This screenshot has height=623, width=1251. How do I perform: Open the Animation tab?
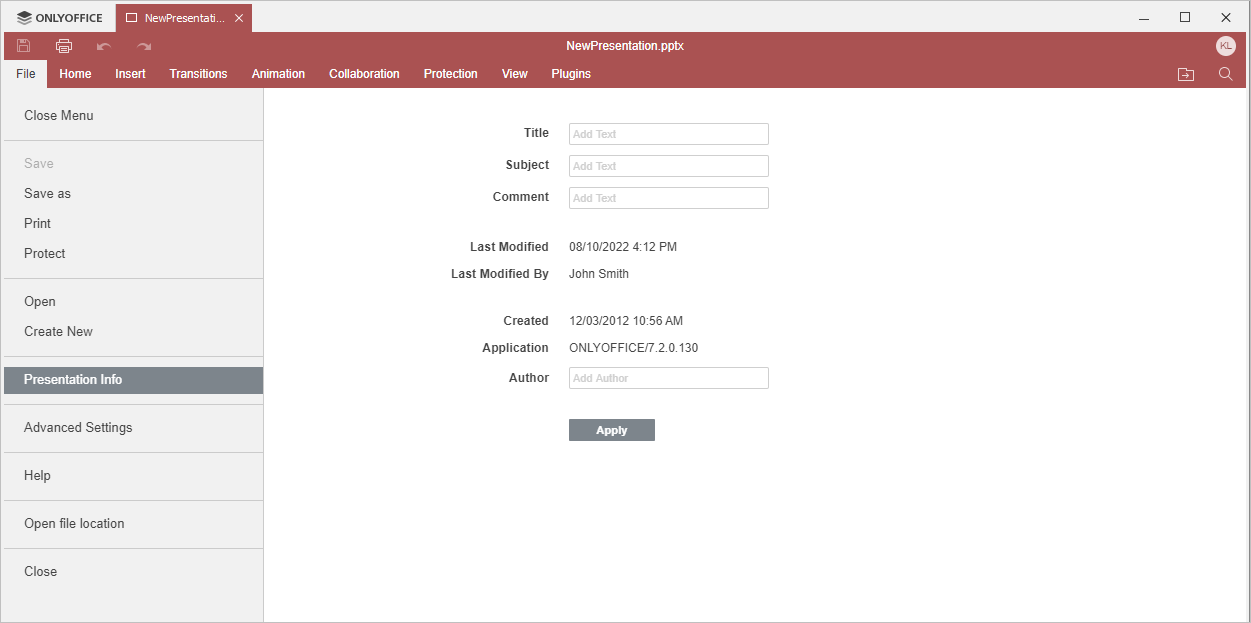[278, 74]
